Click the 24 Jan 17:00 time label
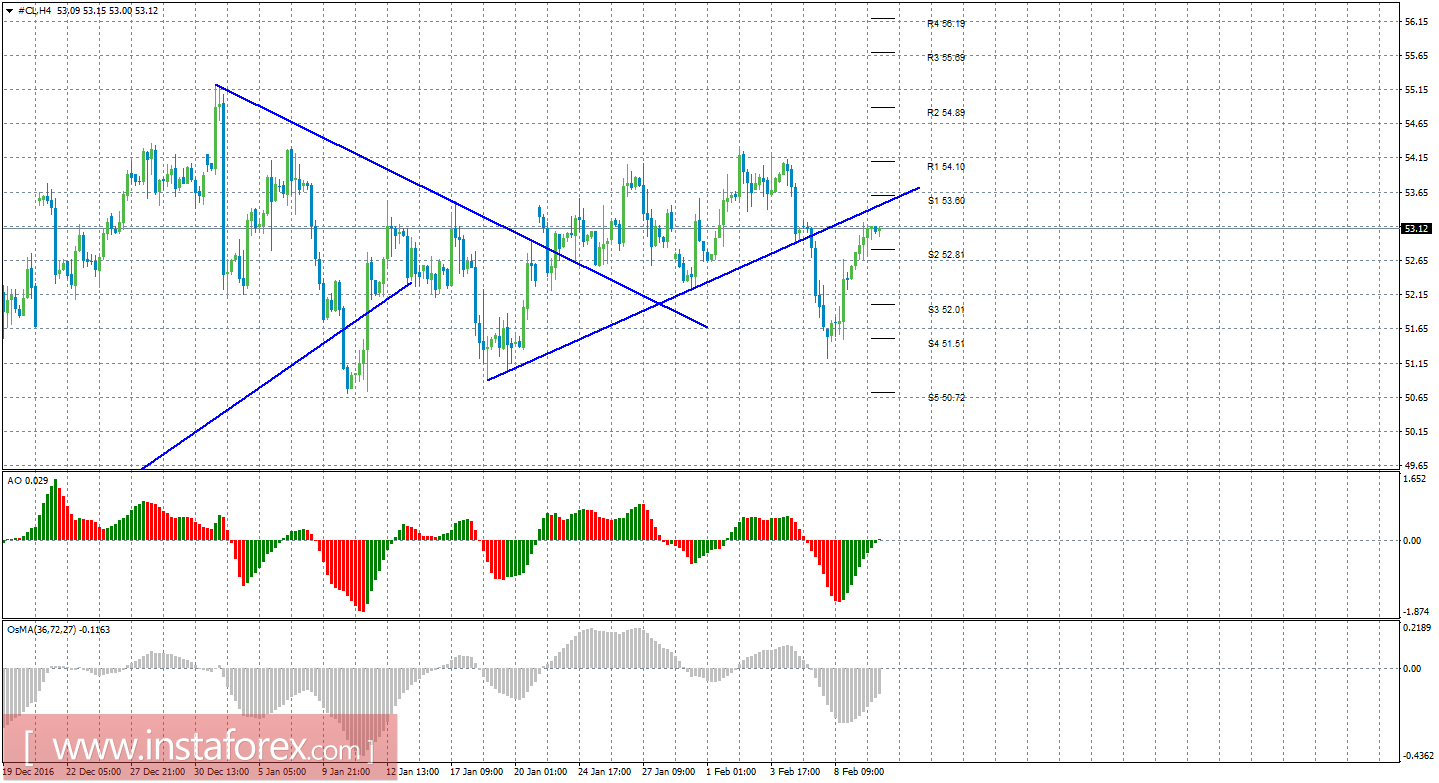 coord(604,772)
